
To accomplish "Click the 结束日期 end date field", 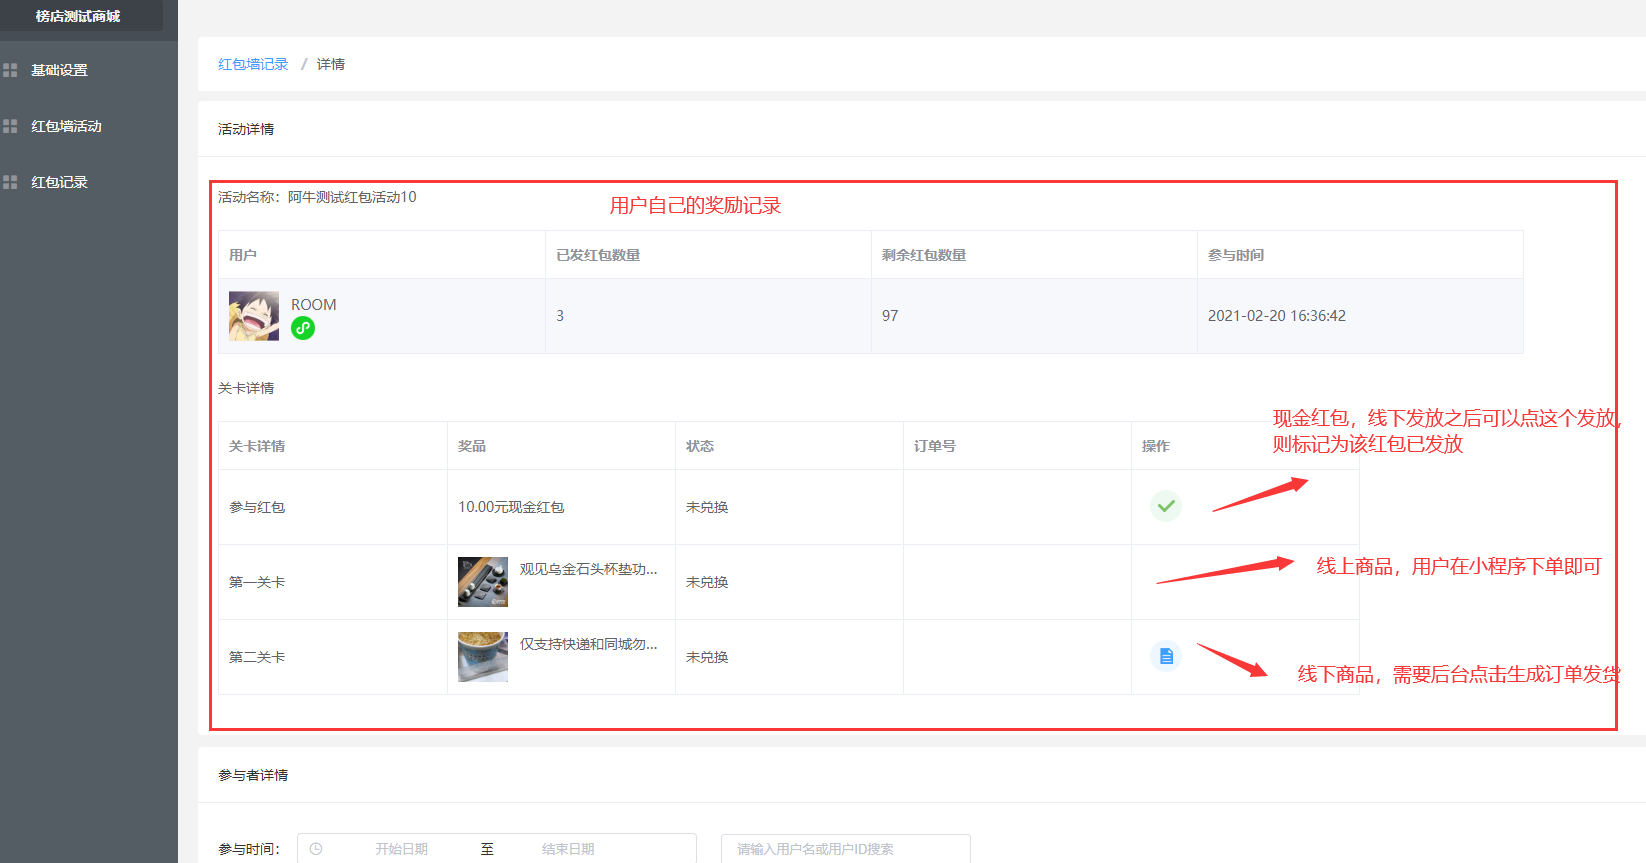I will click(568, 849).
